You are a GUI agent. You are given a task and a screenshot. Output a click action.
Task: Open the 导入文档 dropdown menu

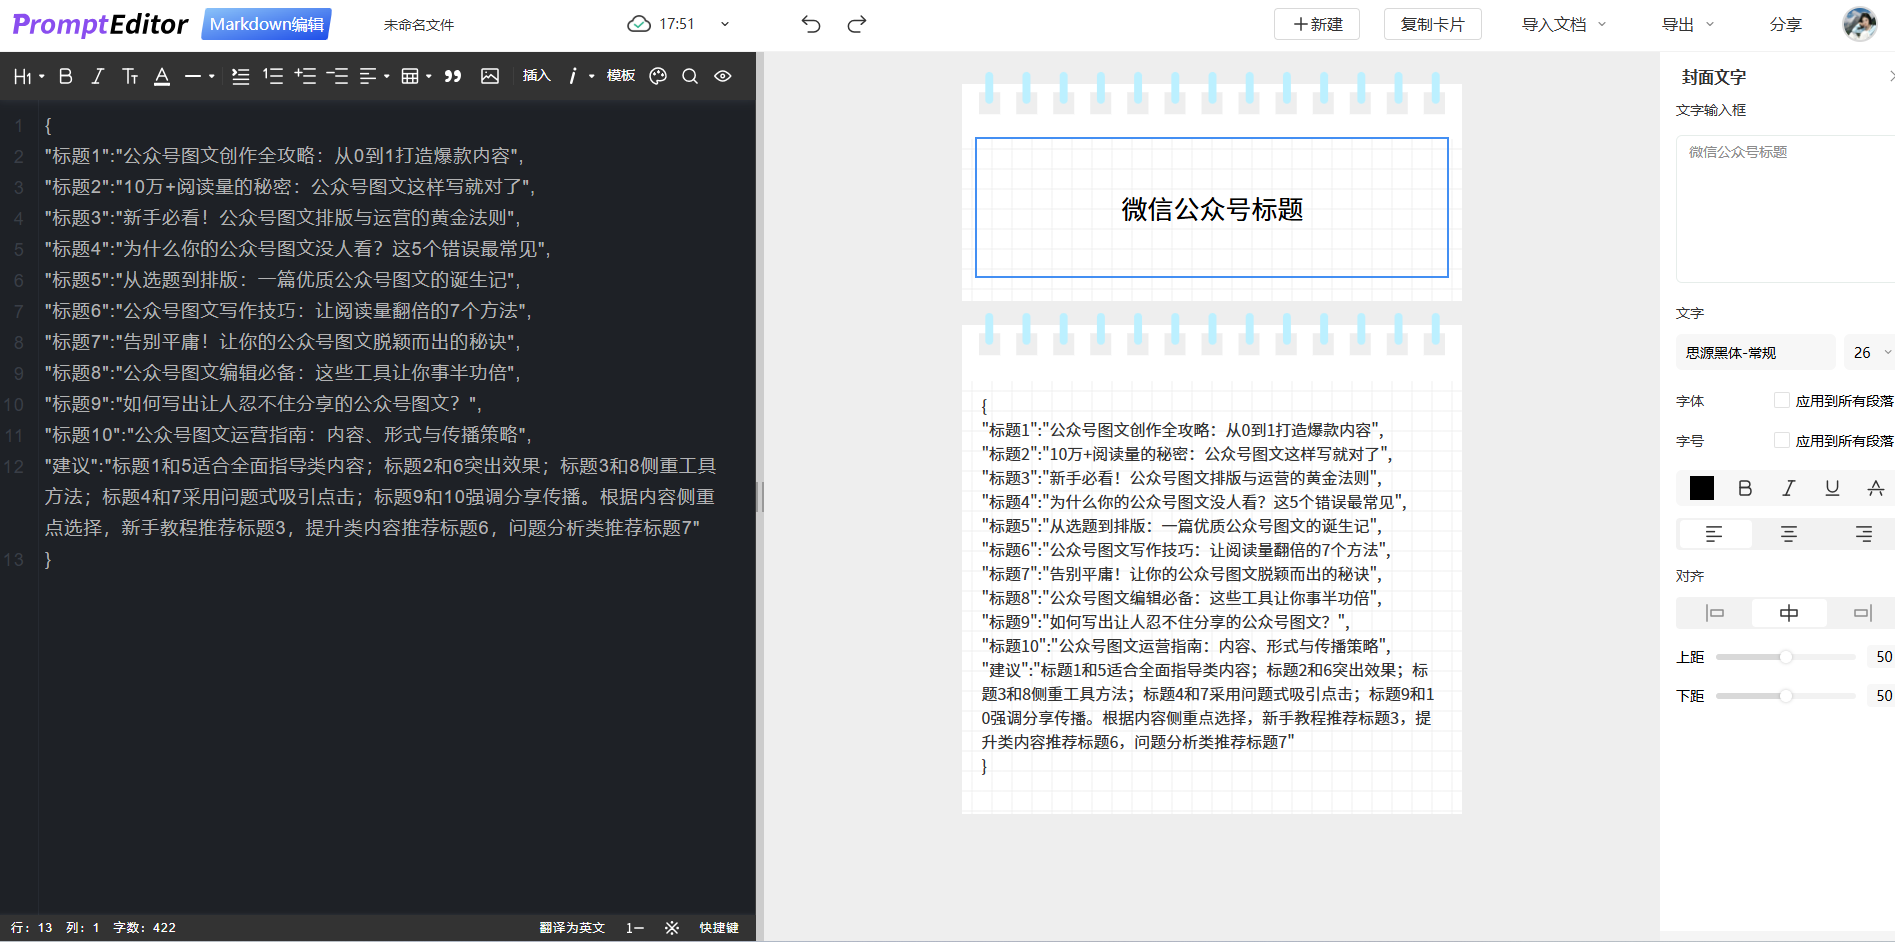click(1564, 24)
